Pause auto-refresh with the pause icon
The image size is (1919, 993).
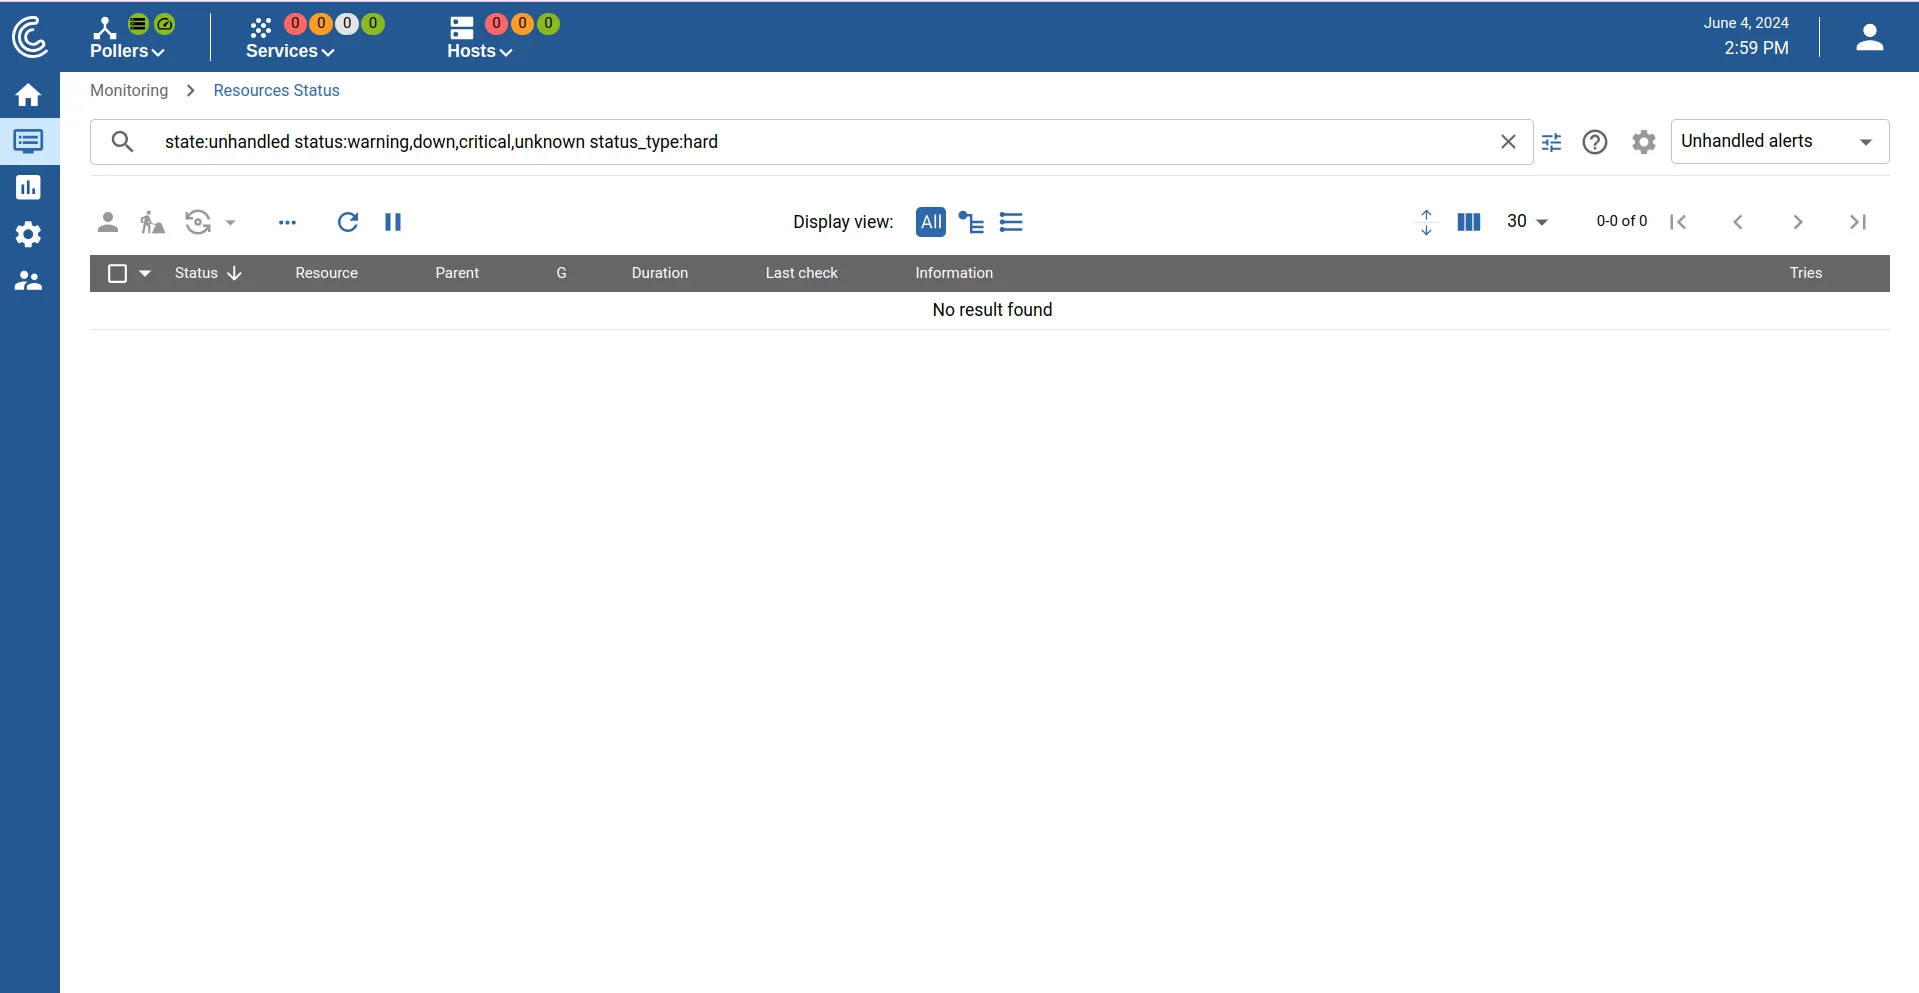[393, 222]
